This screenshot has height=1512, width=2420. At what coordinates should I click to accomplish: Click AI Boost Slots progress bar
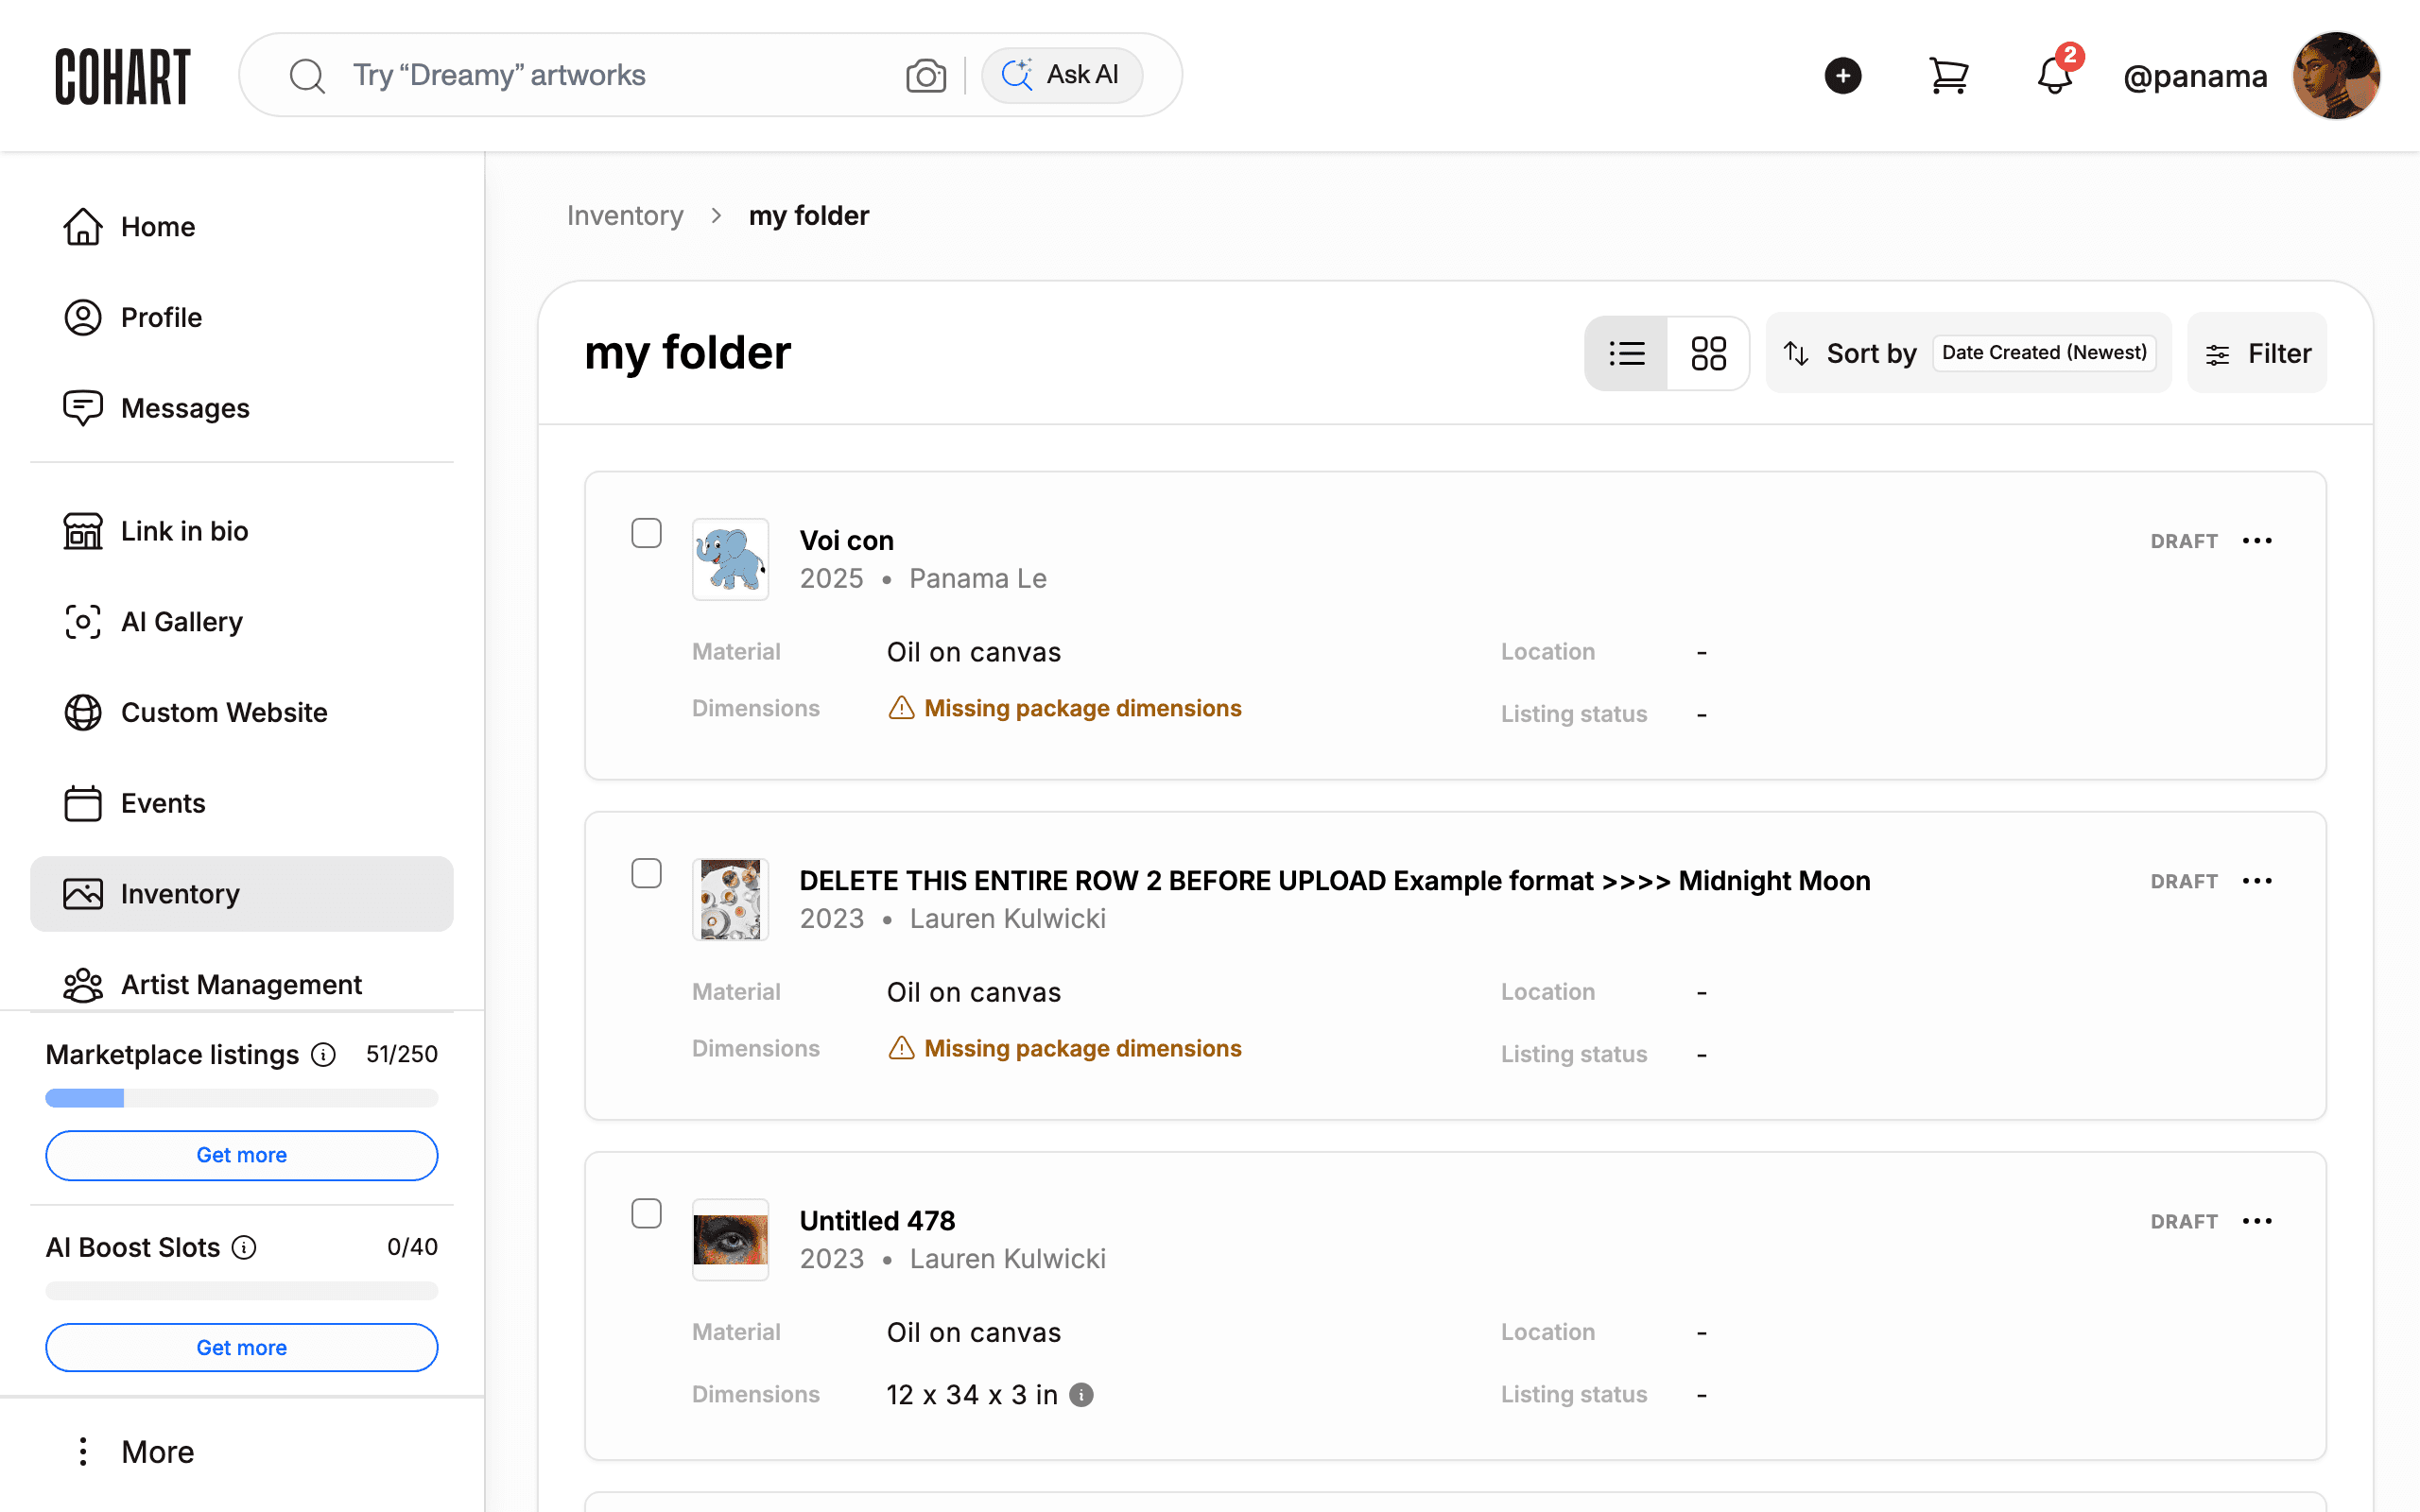tap(242, 1291)
